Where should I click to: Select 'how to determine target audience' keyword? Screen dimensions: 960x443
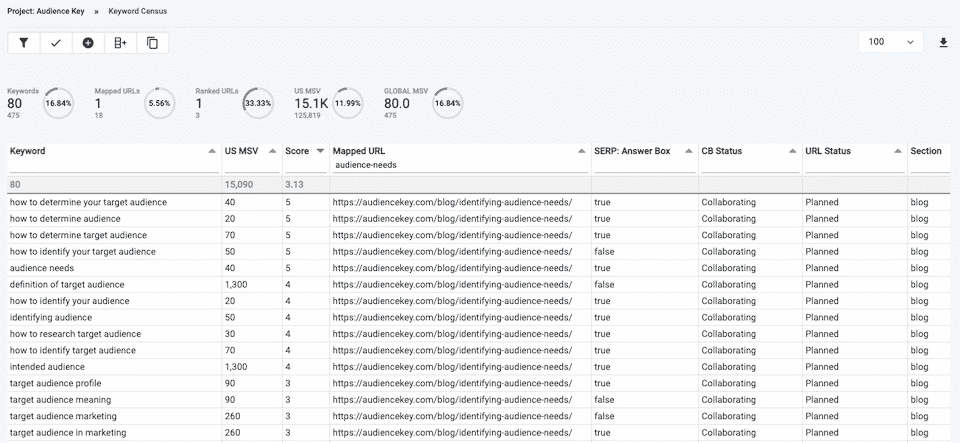78,236
